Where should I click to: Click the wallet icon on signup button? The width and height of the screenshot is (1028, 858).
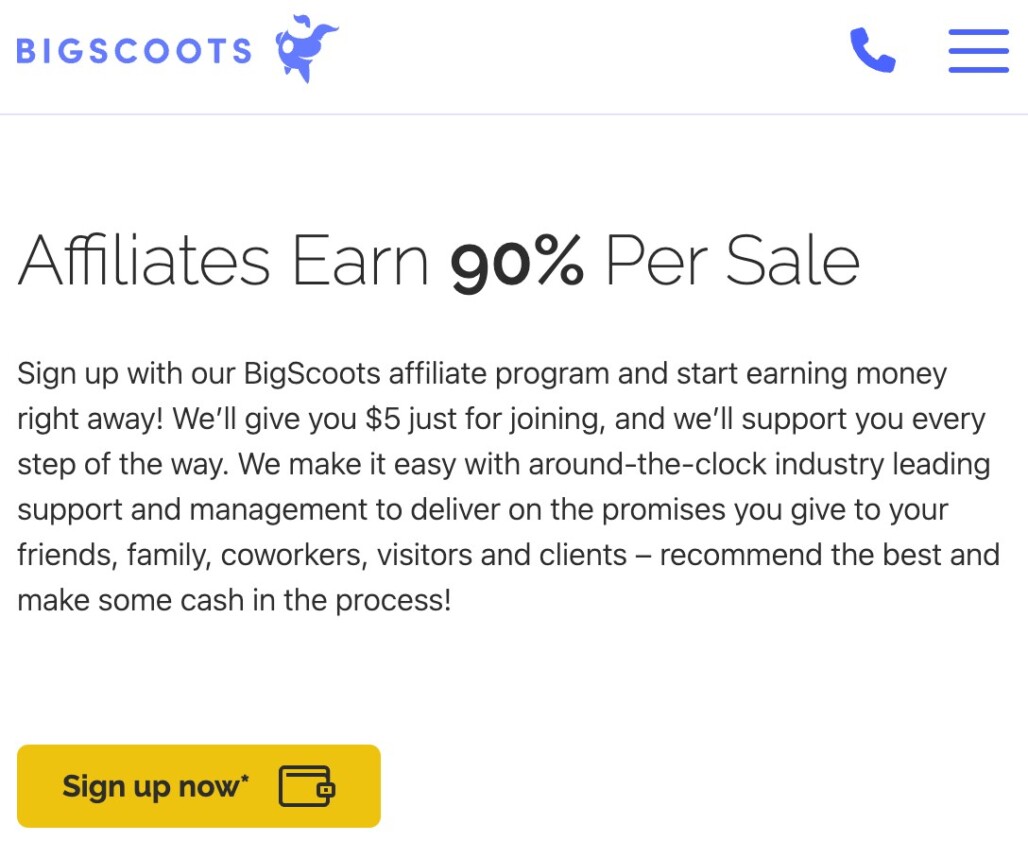coord(307,786)
